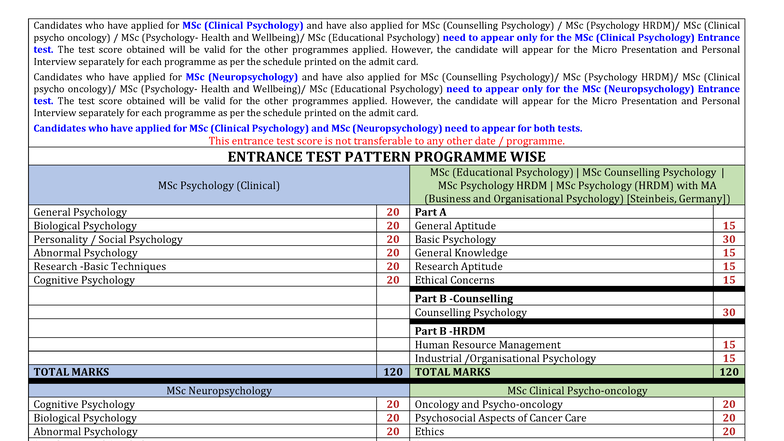Select 'Personality / Social Psychology' row
Viewport: 784px width, 441px height.
point(108,239)
